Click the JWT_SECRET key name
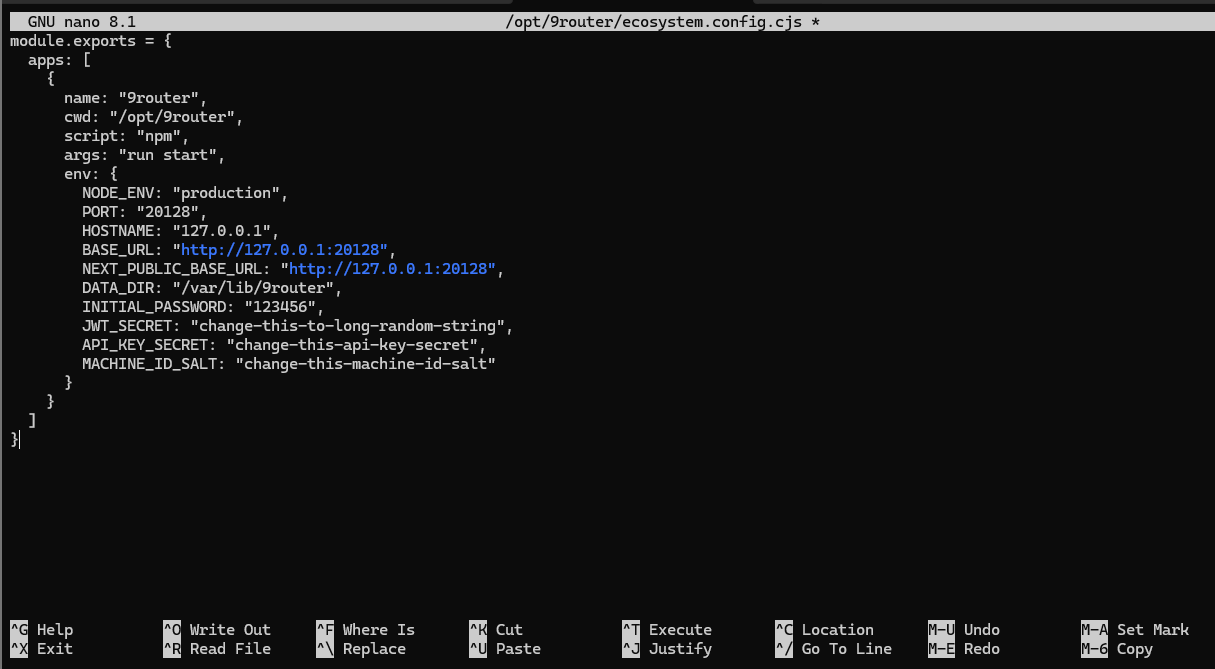 (127, 326)
